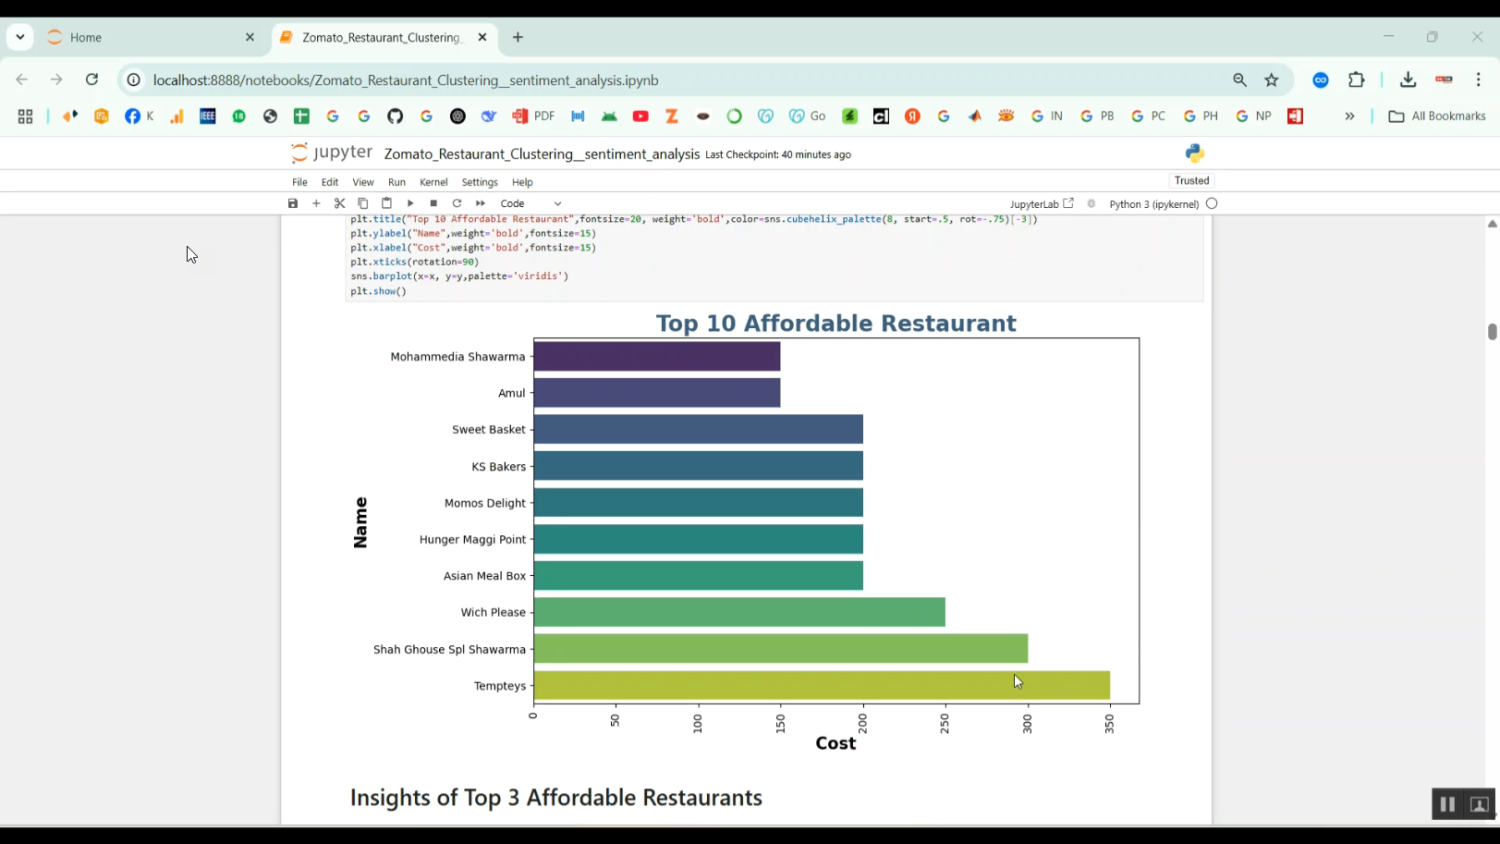Screen dimensions: 1500x844
Task: Open the Google PH bookmark
Action: click(x=1200, y=117)
